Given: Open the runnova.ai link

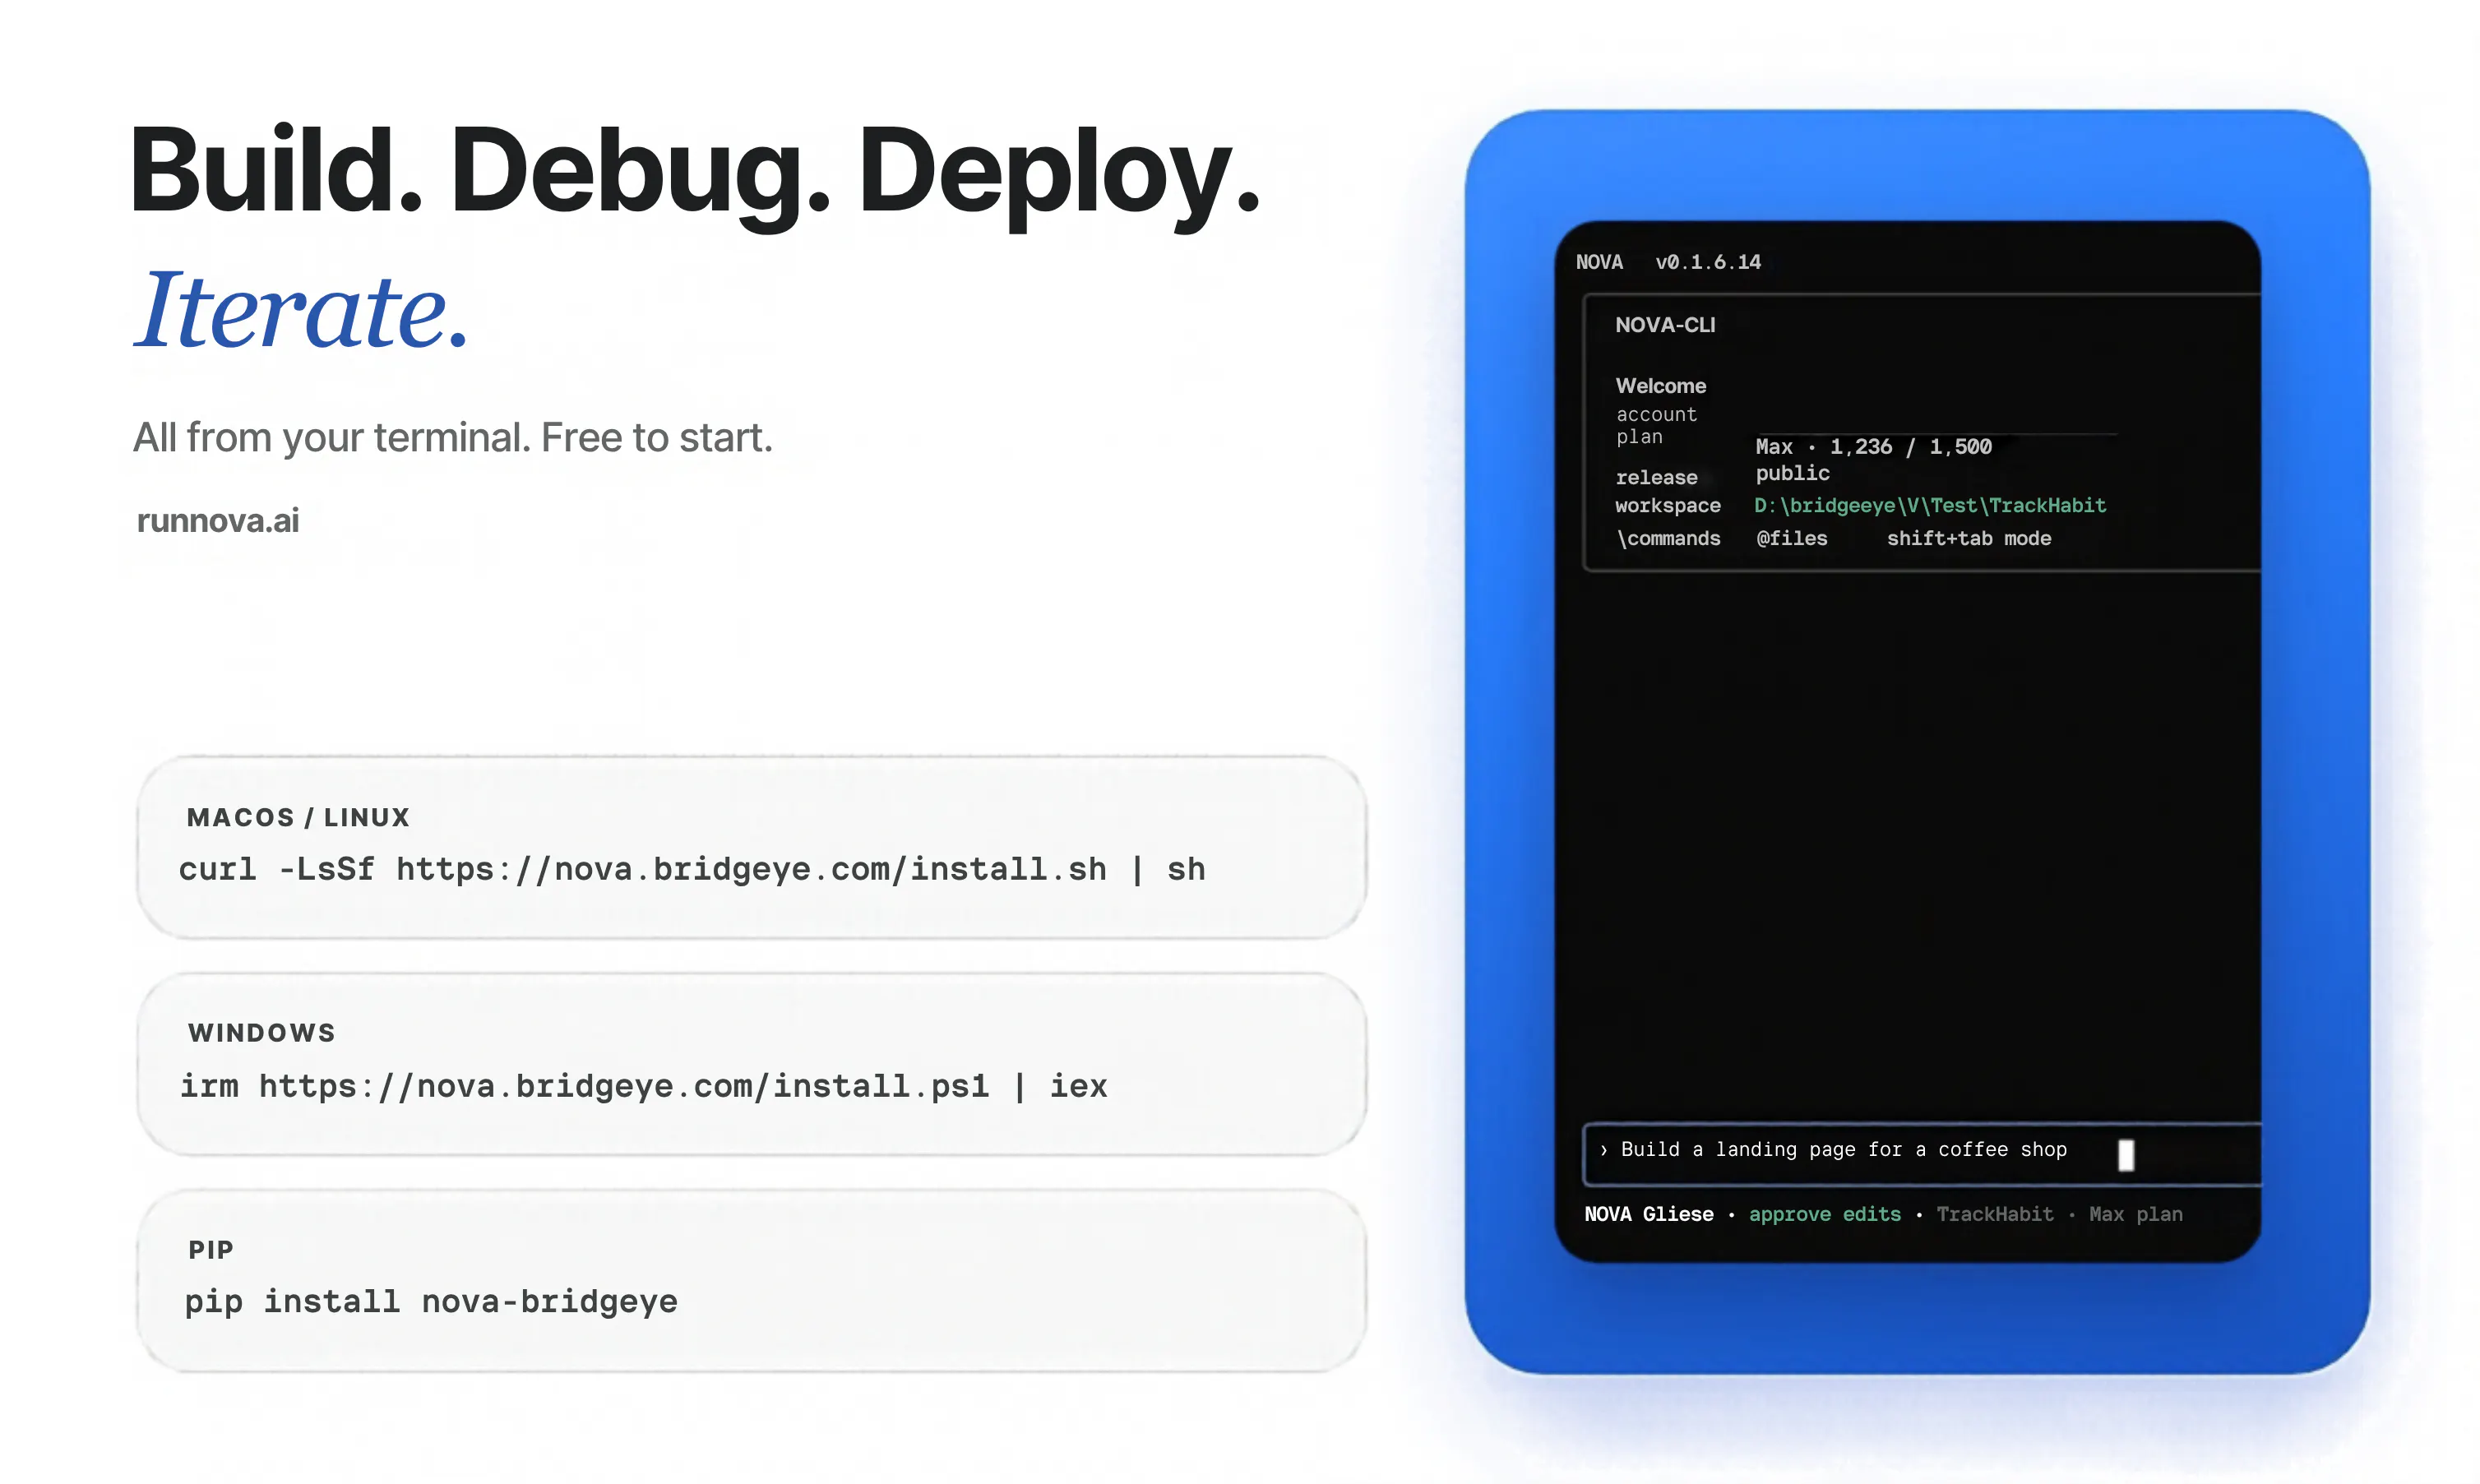Looking at the screenshot, I should click(217, 520).
